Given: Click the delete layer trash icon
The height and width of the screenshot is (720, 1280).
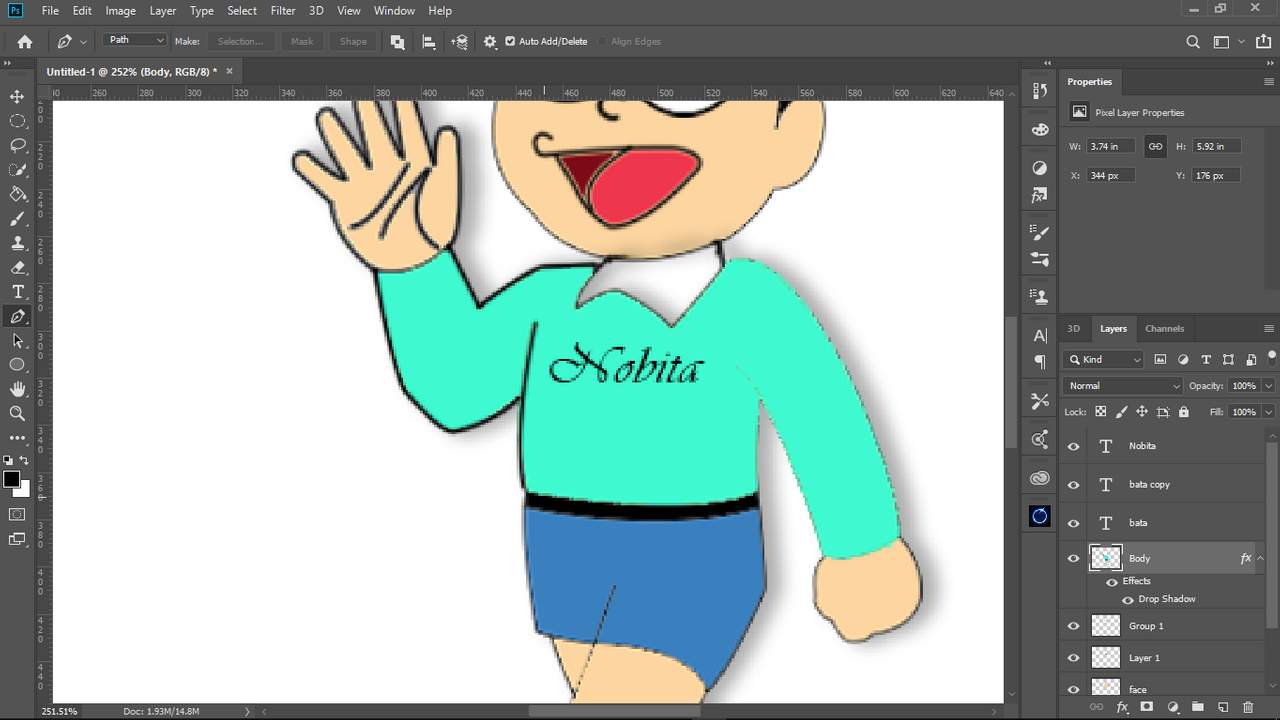Looking at the screenshot, I should (1248, 707).
